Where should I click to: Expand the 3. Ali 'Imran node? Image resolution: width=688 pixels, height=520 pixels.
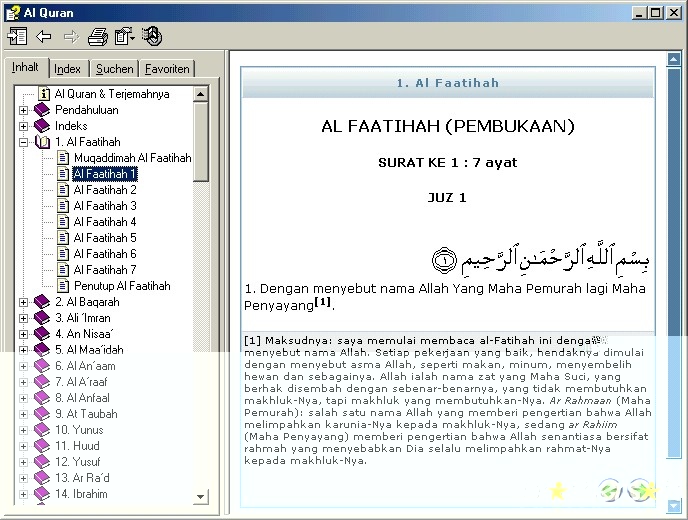24,318
